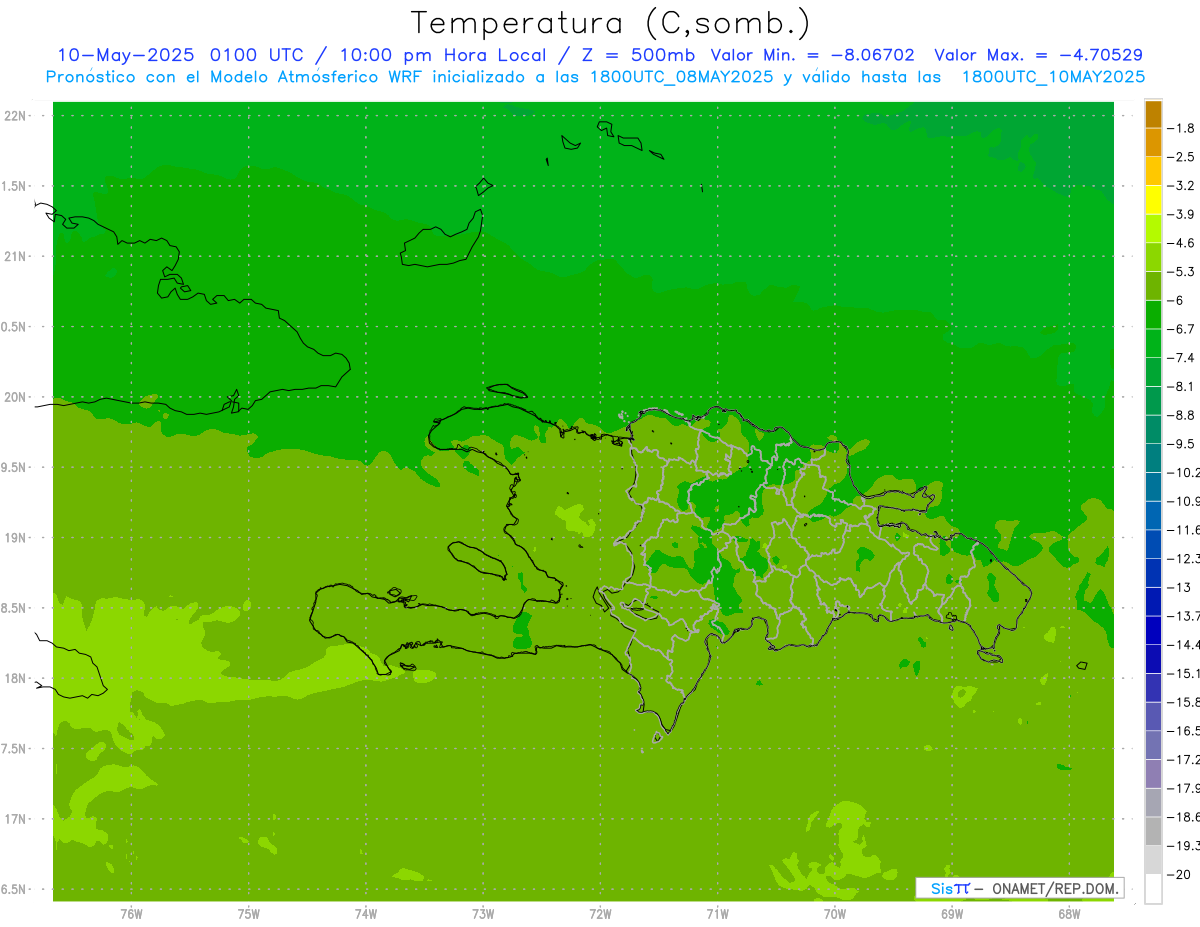The height and width of the screenshot is (927, 1200).
Task: Click the -2.5 legend value
Action: click(1183, 157)
